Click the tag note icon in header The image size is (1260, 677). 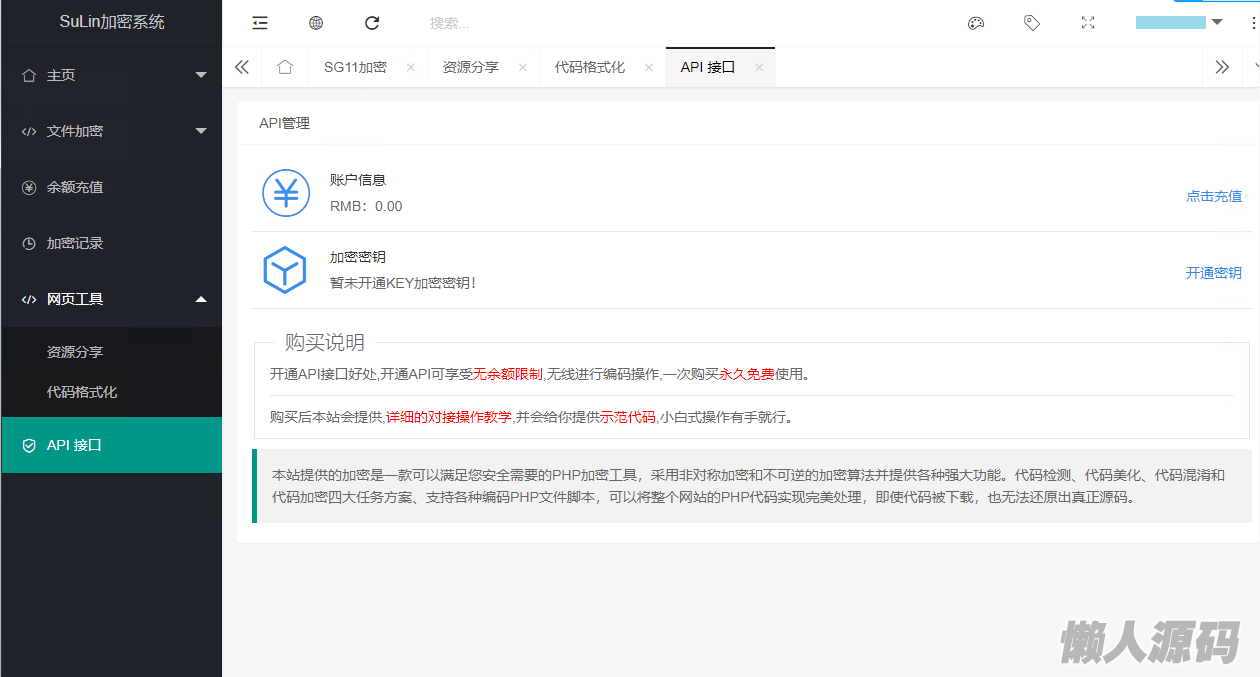coord(1032,23)
